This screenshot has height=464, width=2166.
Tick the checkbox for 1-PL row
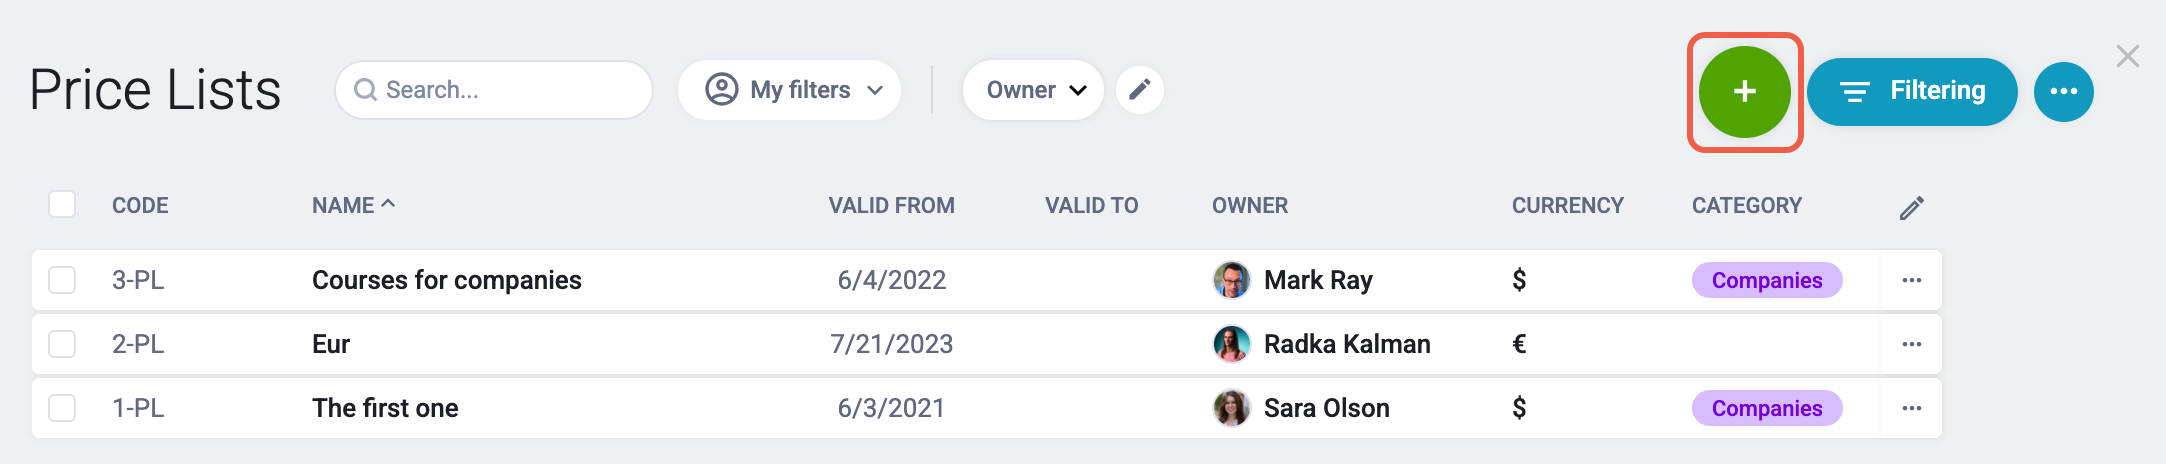click(x=62, y=408)
